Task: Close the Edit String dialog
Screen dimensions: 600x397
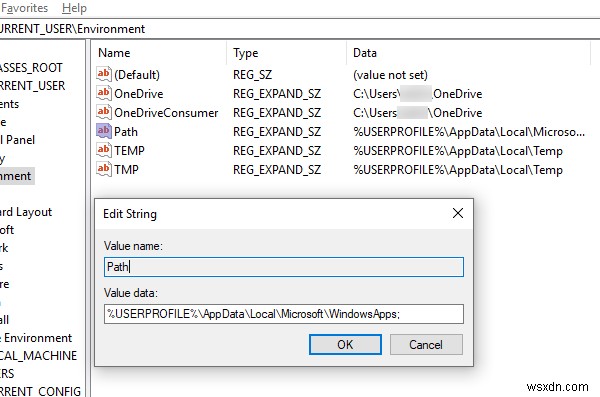Action: (458, 213)
